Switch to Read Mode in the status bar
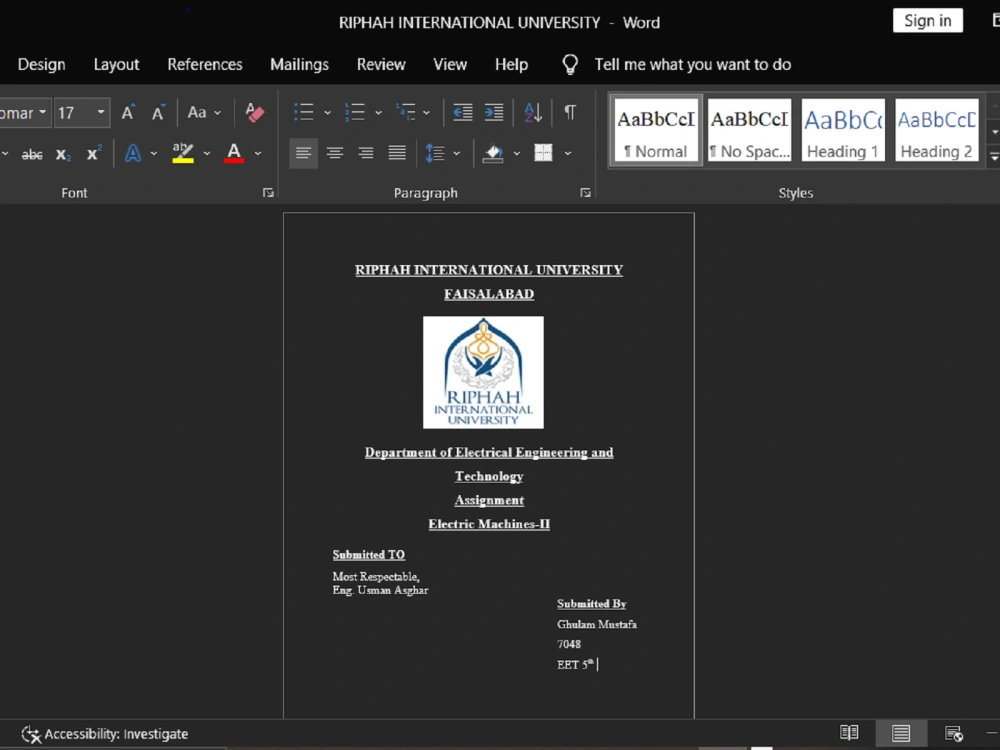This screenshot has height=750, width=1000. 849,733
